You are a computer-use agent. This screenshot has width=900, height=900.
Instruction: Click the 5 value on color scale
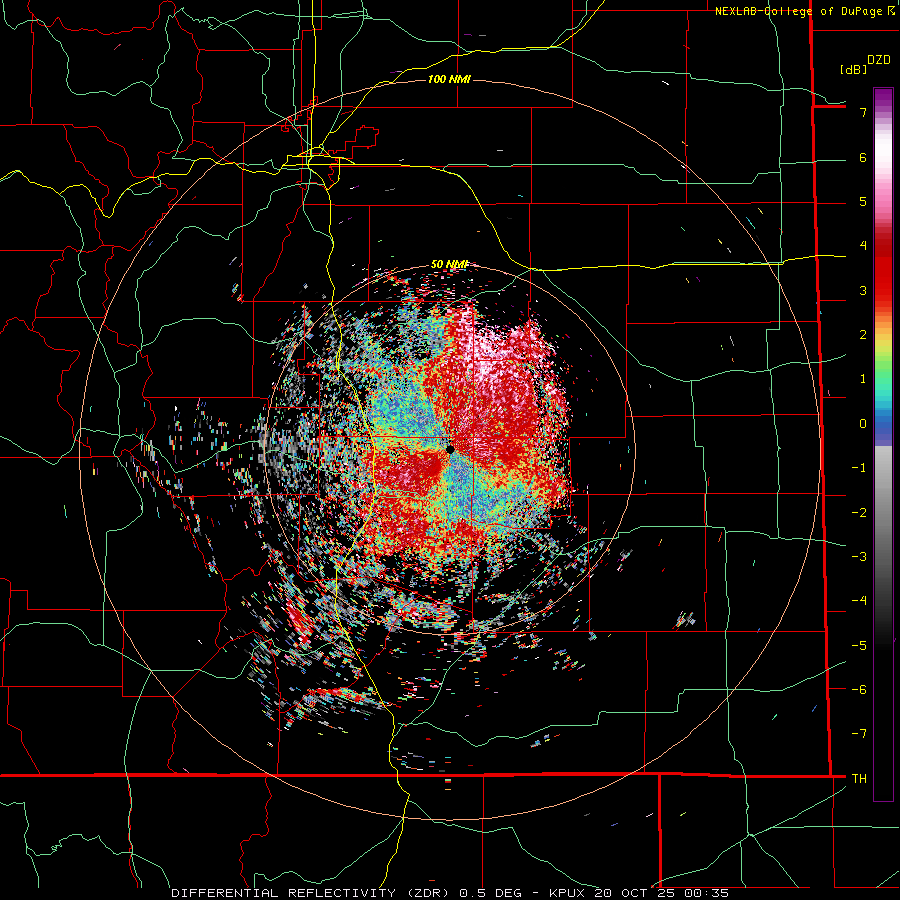point(863,201)
